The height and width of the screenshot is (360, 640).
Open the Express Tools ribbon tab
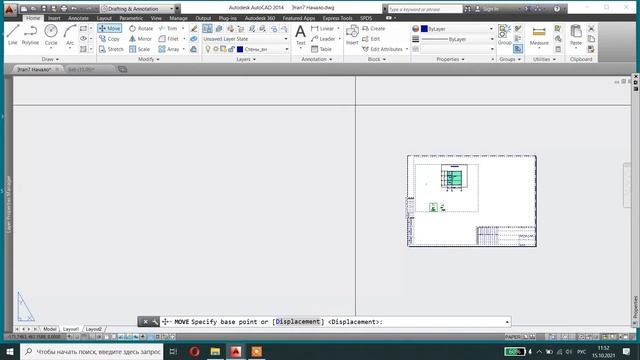tap(337, 18)
